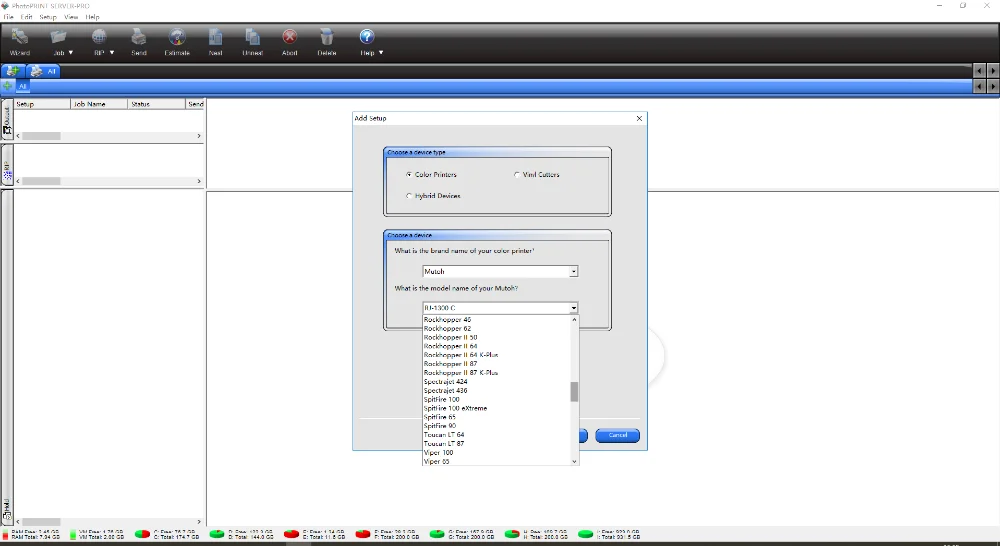Click the Nest jobs icon
The image size is (1000, 546).
216,37
